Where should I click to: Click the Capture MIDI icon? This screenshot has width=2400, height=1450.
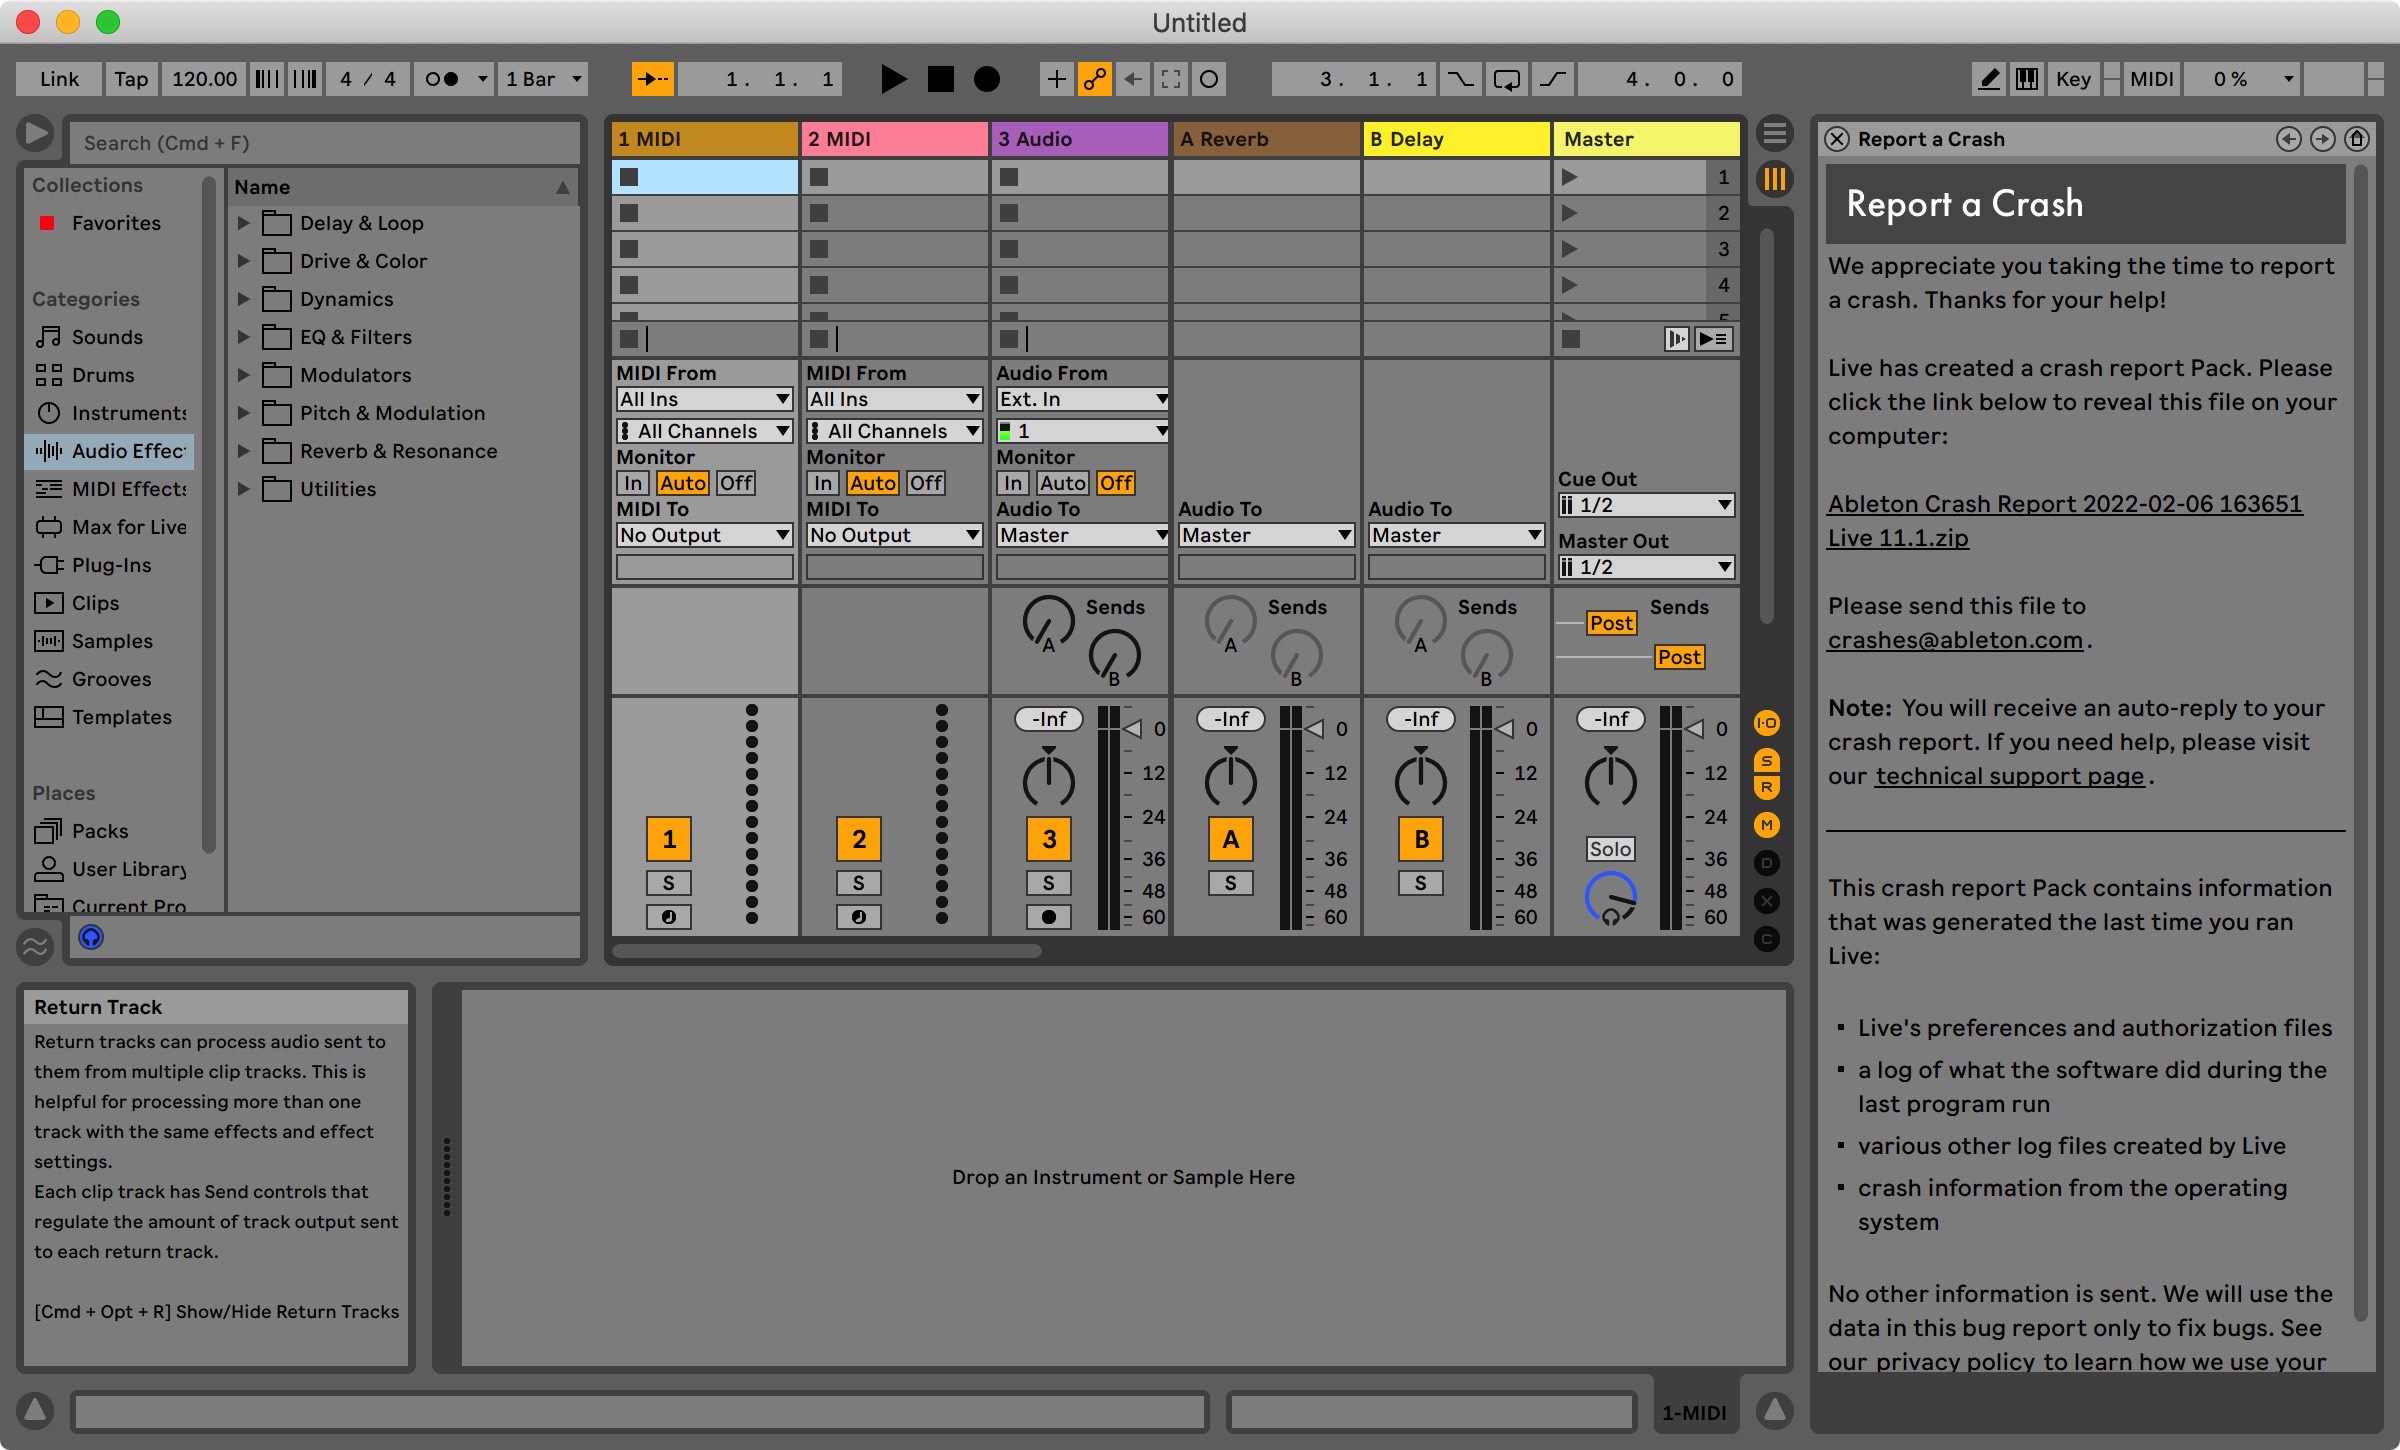pyautogui.click(x=1171, y=79)
